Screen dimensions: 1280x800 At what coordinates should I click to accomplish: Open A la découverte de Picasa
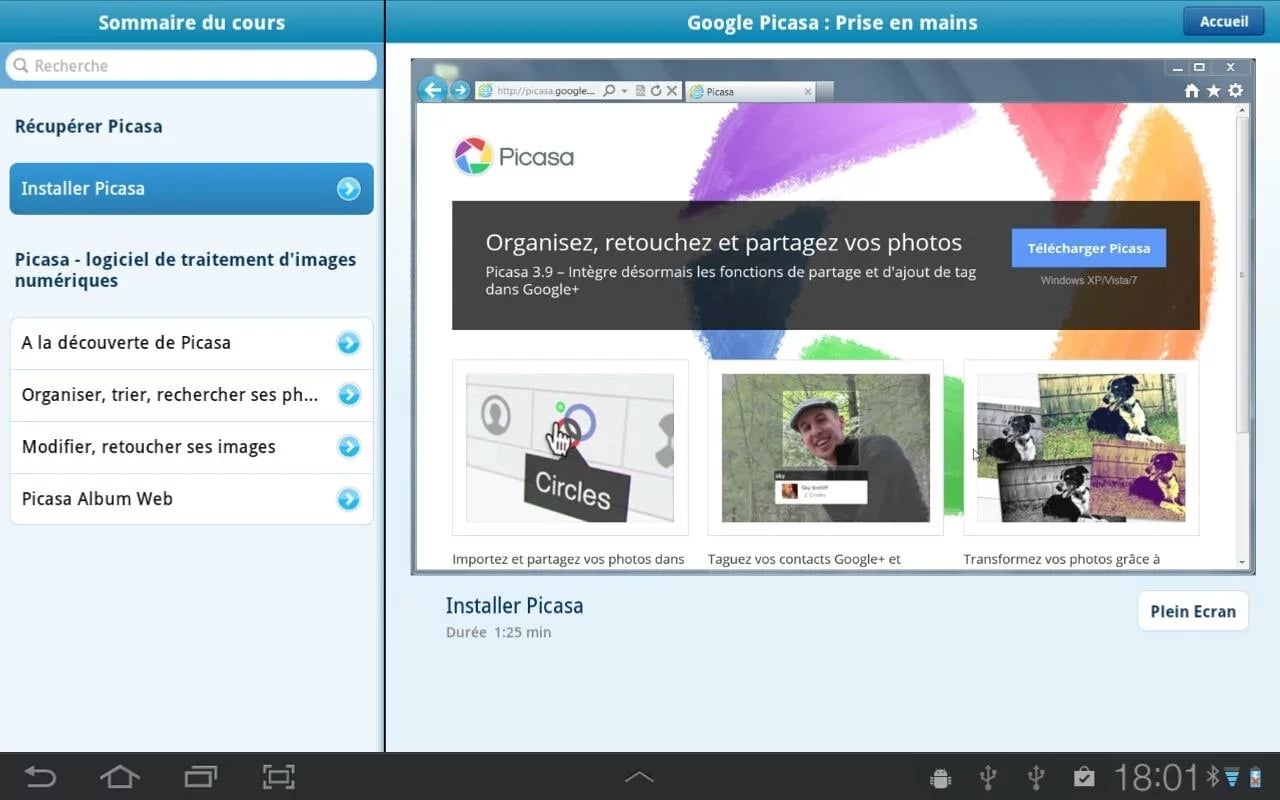(191, 343)
